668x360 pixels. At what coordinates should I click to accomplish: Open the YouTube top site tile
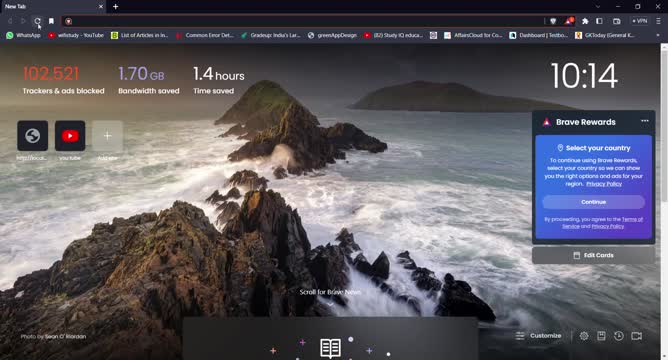point(70,136)
